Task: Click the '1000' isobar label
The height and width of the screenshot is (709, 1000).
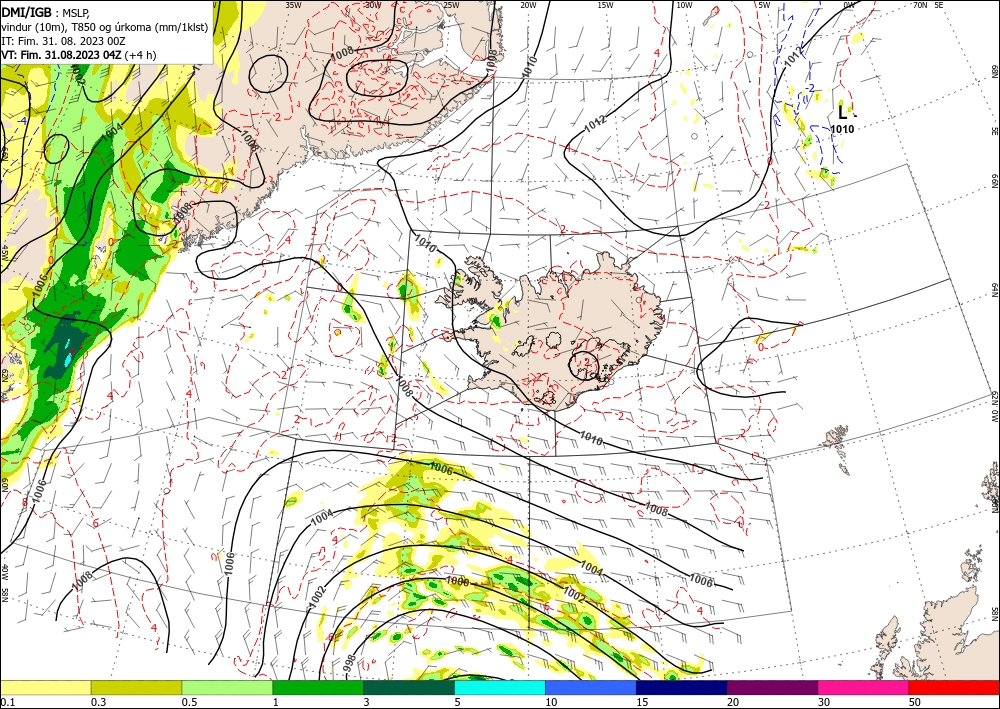Action: [457, 582]
